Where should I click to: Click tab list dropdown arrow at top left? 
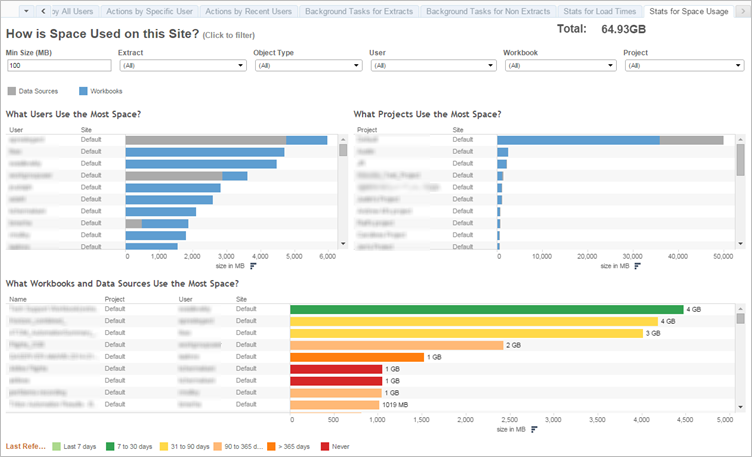point(26,11)
